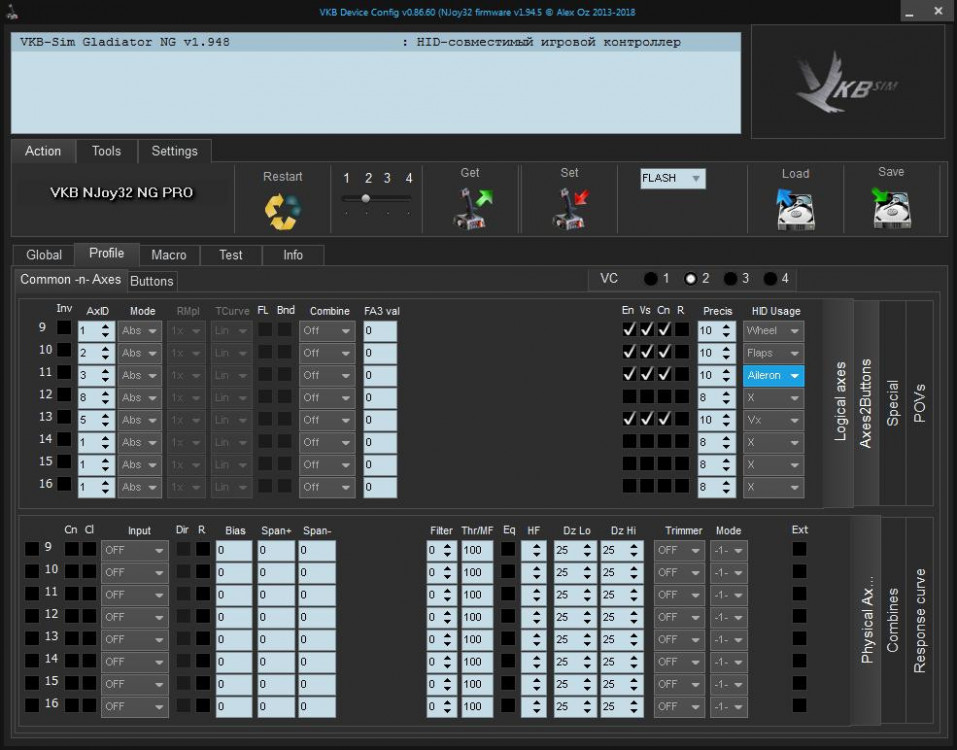
Task: Switch to the Macro tab
Action: pos(169,255)
